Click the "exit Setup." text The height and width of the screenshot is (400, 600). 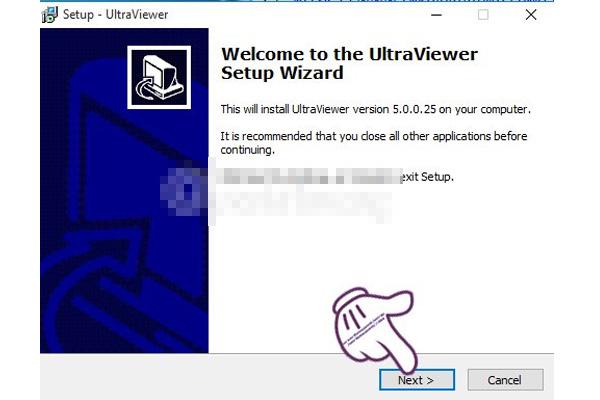(426, 177)
